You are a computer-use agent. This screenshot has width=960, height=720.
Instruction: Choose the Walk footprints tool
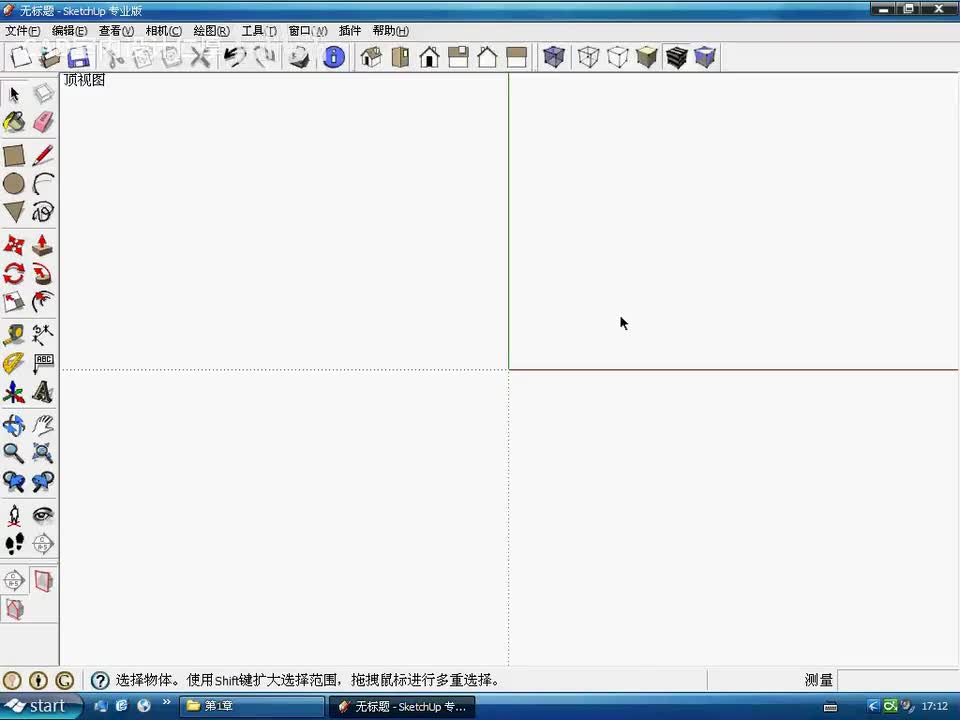(14, 544)
